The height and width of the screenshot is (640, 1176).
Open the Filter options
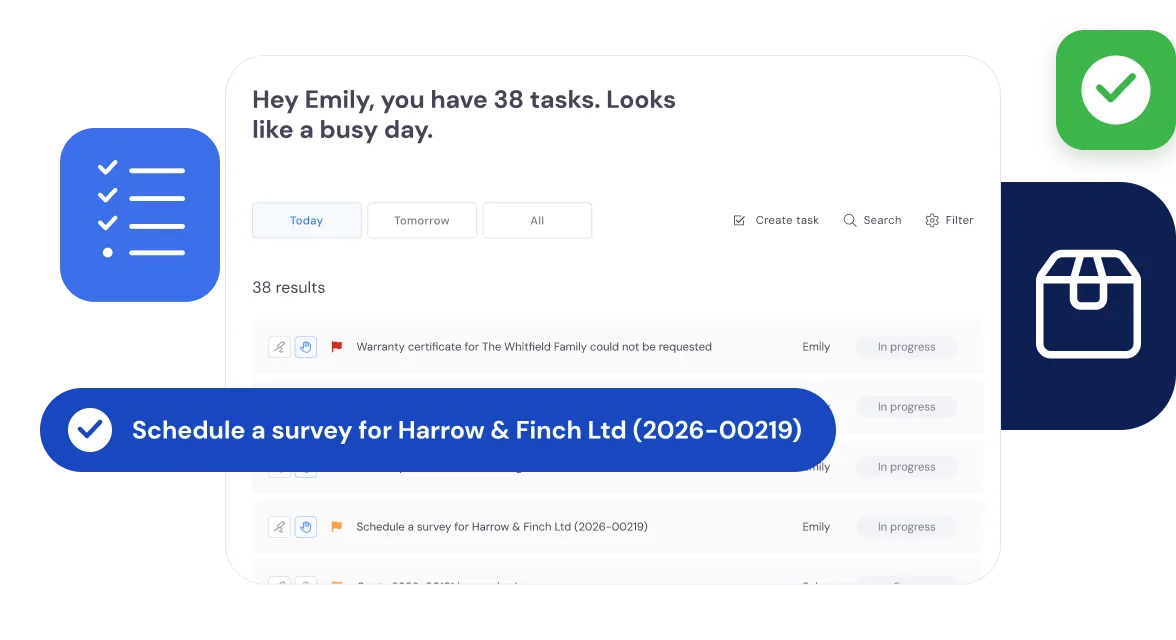(949, 220)
